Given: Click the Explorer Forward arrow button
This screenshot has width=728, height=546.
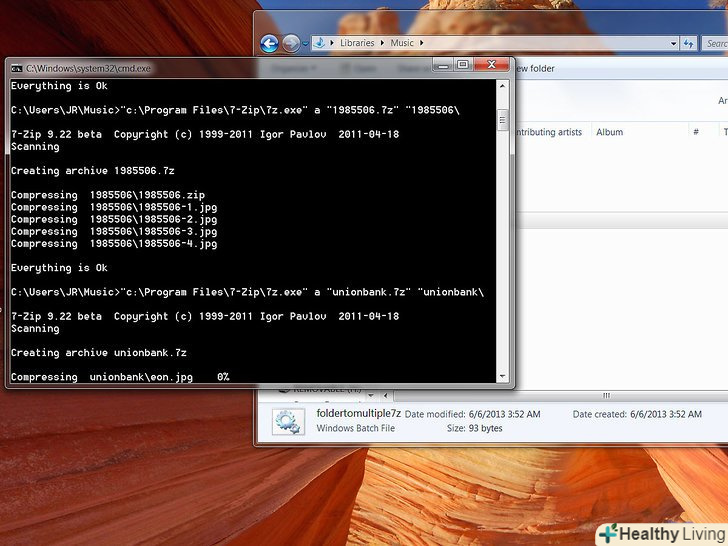Looking at the screenshot, I should pos(290,44).
